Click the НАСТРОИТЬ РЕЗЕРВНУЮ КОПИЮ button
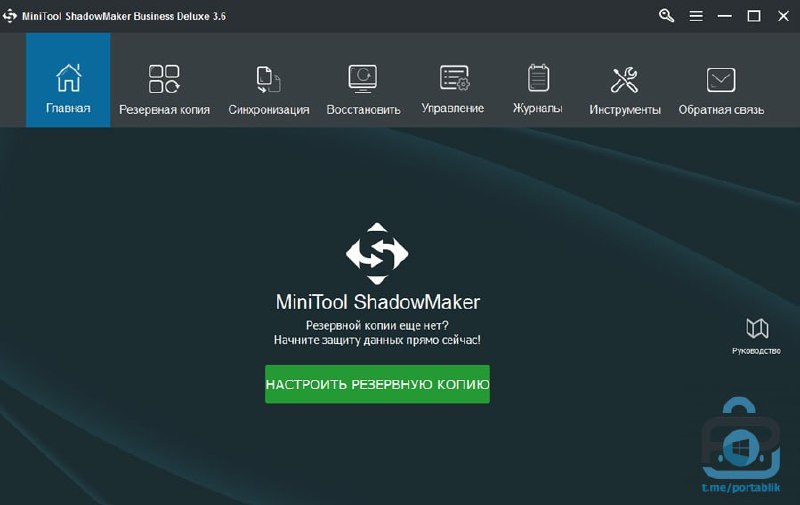The image size is (800, 505). pos(377,384)
